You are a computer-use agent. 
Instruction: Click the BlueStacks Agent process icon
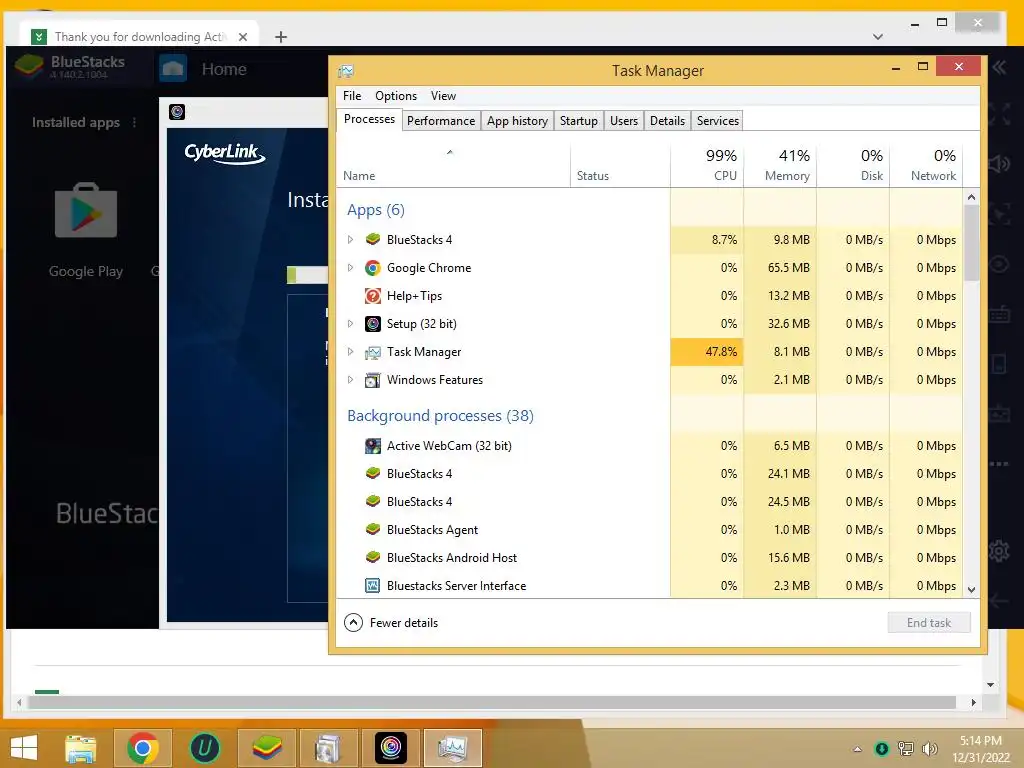pos(373,530)
